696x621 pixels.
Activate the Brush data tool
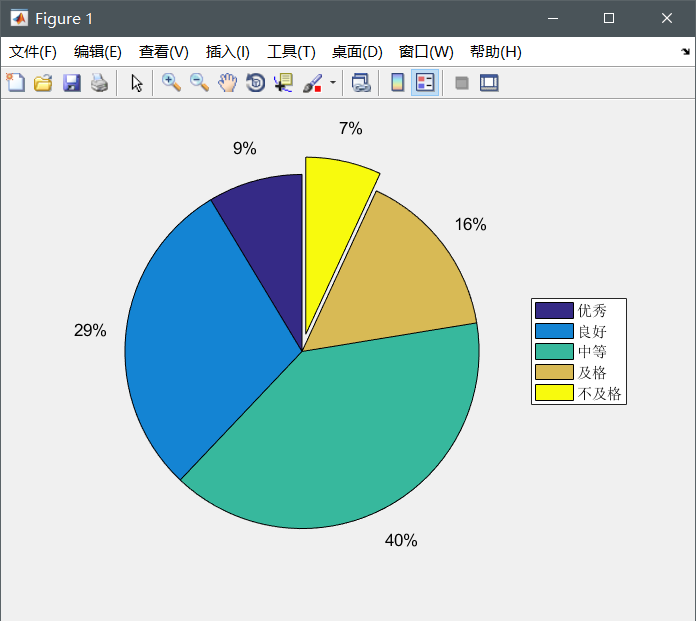click(312, 83)
